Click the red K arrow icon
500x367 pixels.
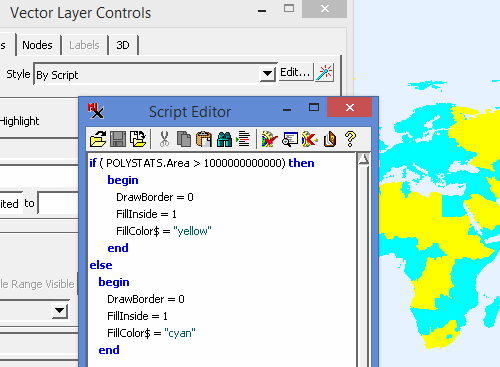pos(310,139)
